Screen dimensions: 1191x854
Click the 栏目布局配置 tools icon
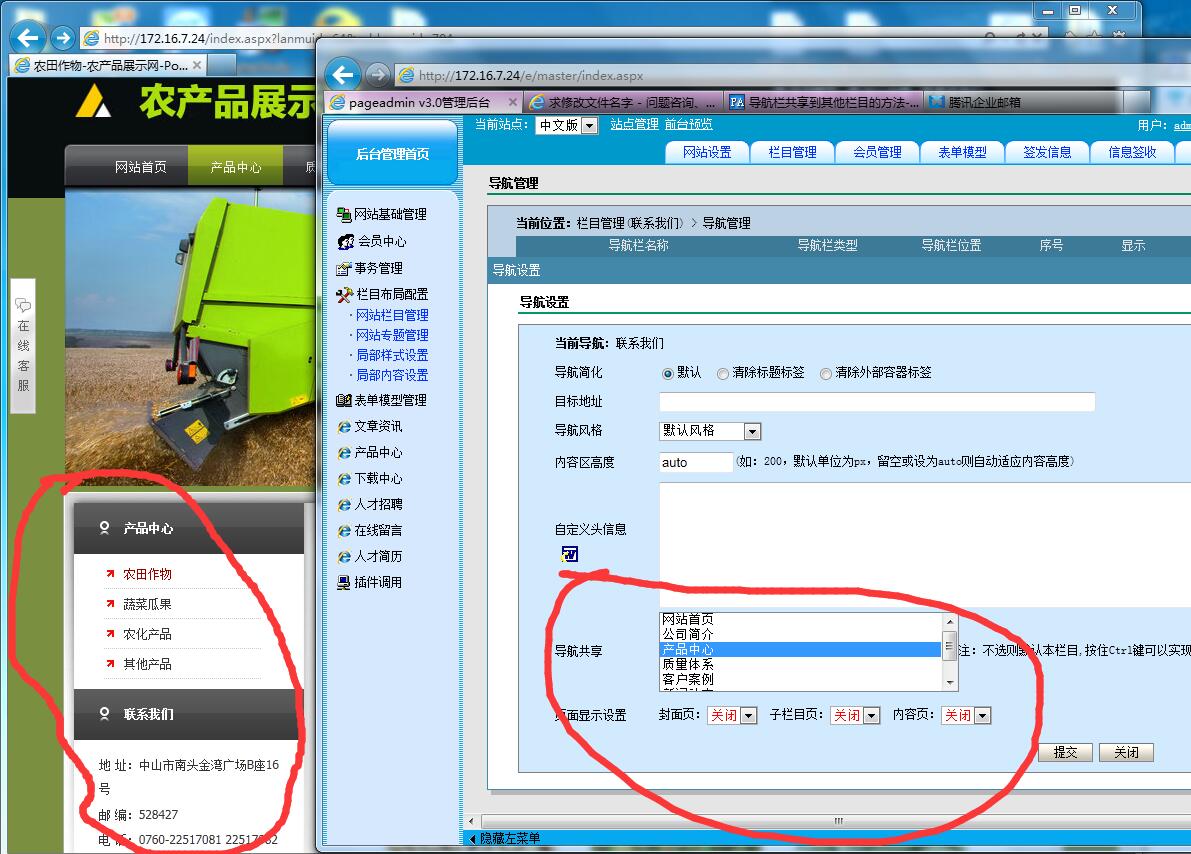point(345,295)
